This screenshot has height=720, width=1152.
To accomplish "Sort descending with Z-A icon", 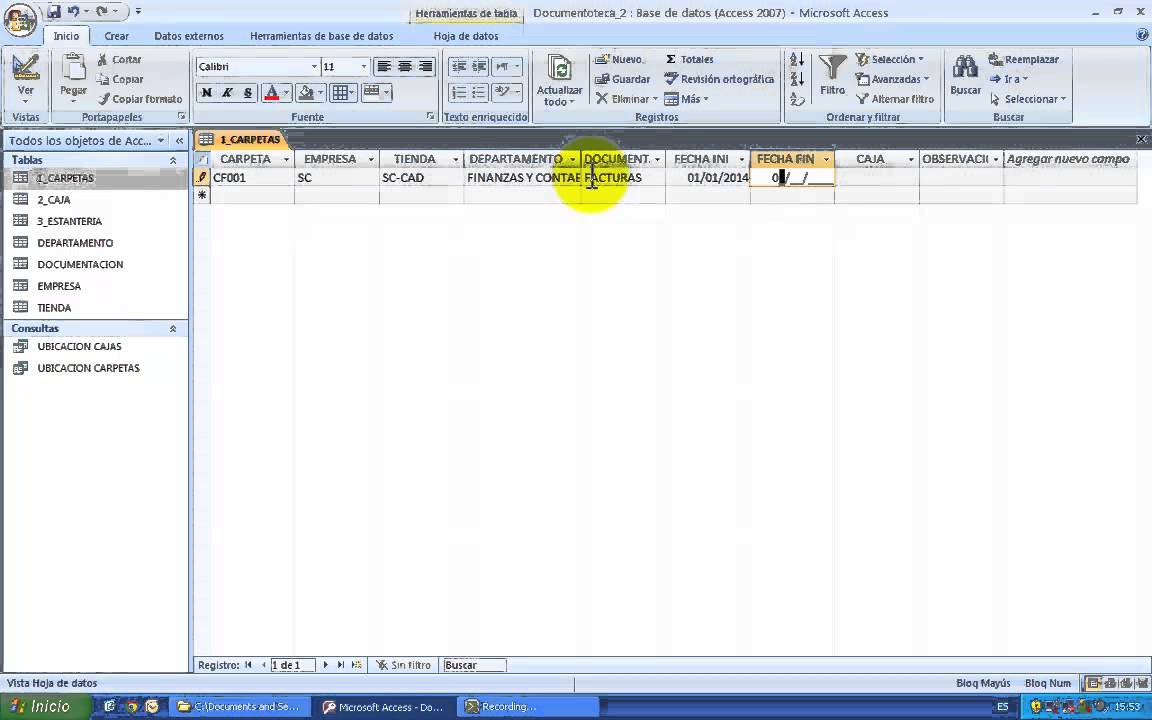I will [x=797, y=79].
